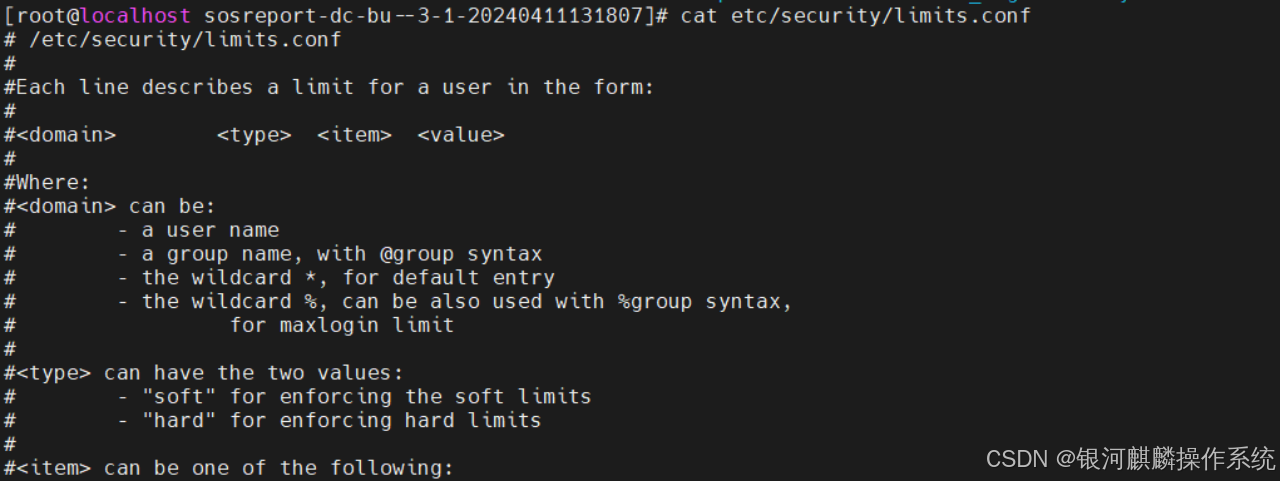Image resolution: width=1280 pixels, height=481 pixels.
Task: Click the <domain> column header text
Action: click(66, 134)
